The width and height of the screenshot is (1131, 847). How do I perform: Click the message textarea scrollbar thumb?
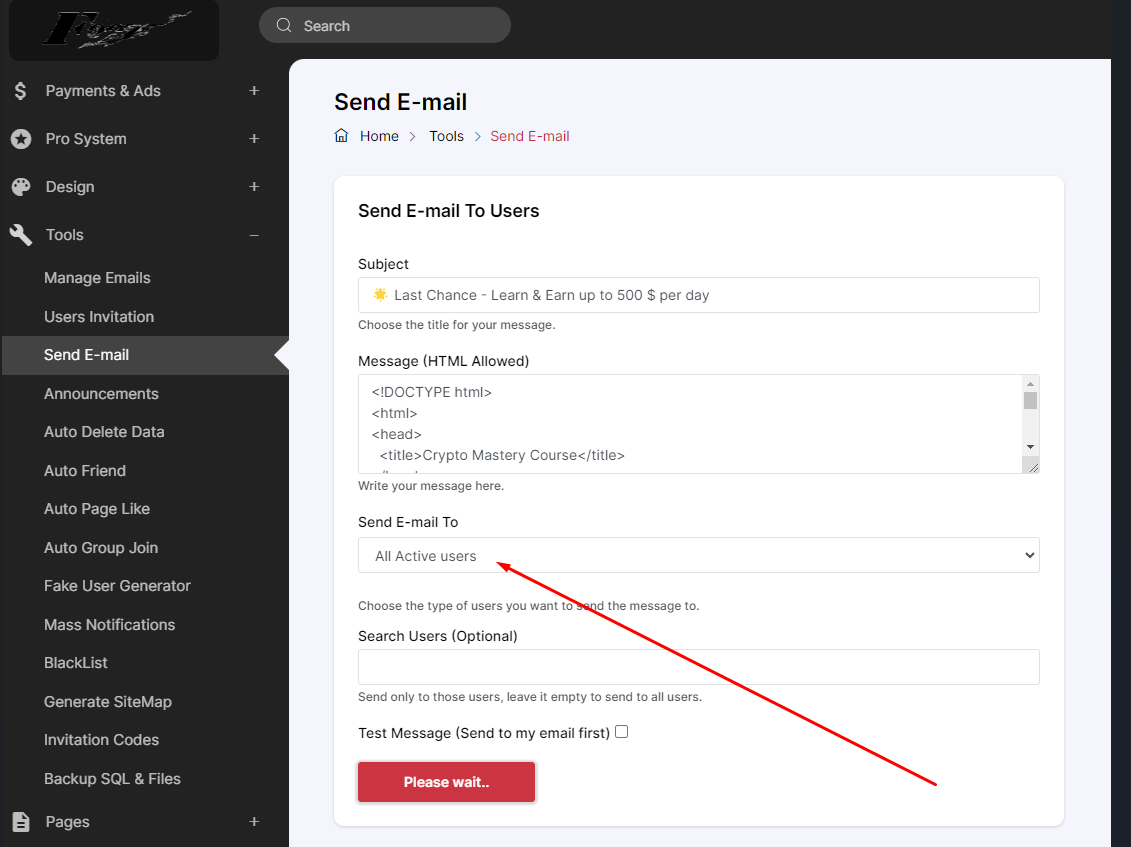[1030, 400]
